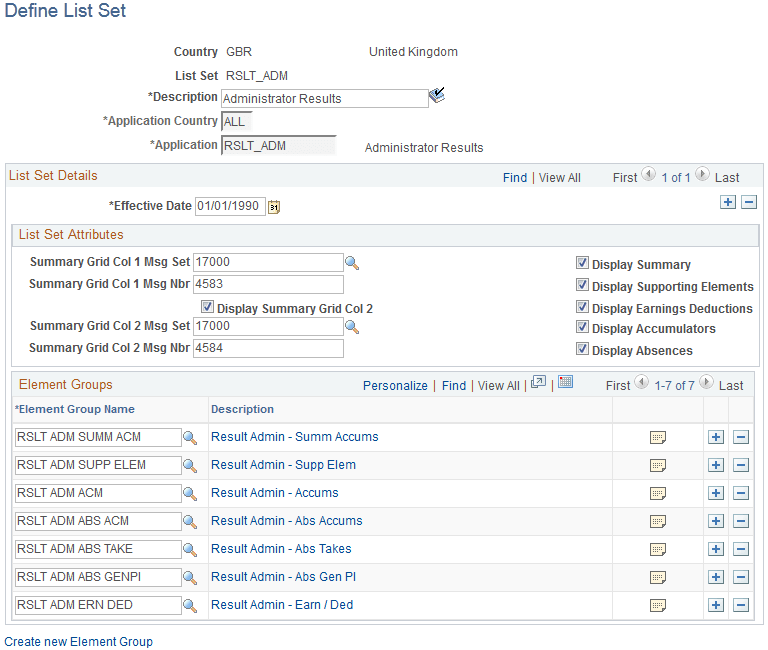
Task: Go to previous List Set Details row
Action: (648, 174)
